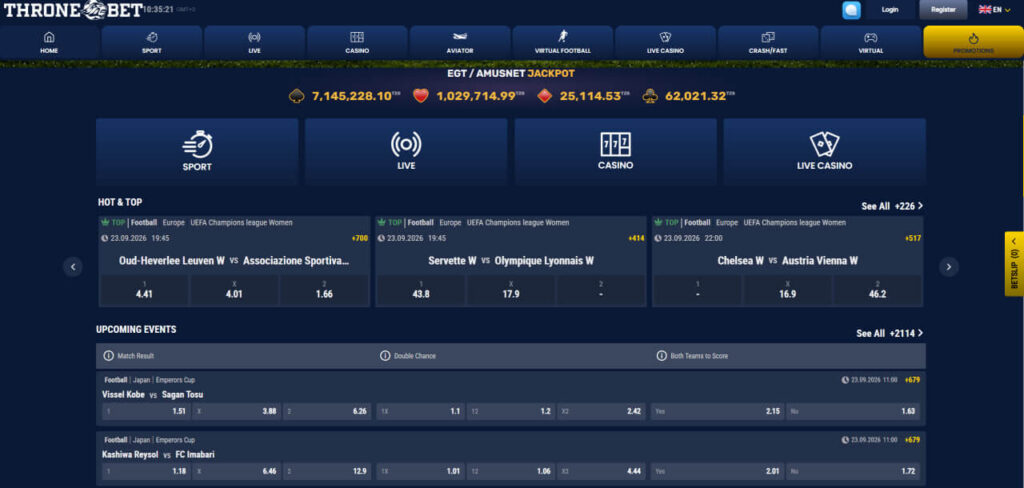Open the Crash/Fast nav tab
The image size is (1024, 488).
tap(768, 42)
